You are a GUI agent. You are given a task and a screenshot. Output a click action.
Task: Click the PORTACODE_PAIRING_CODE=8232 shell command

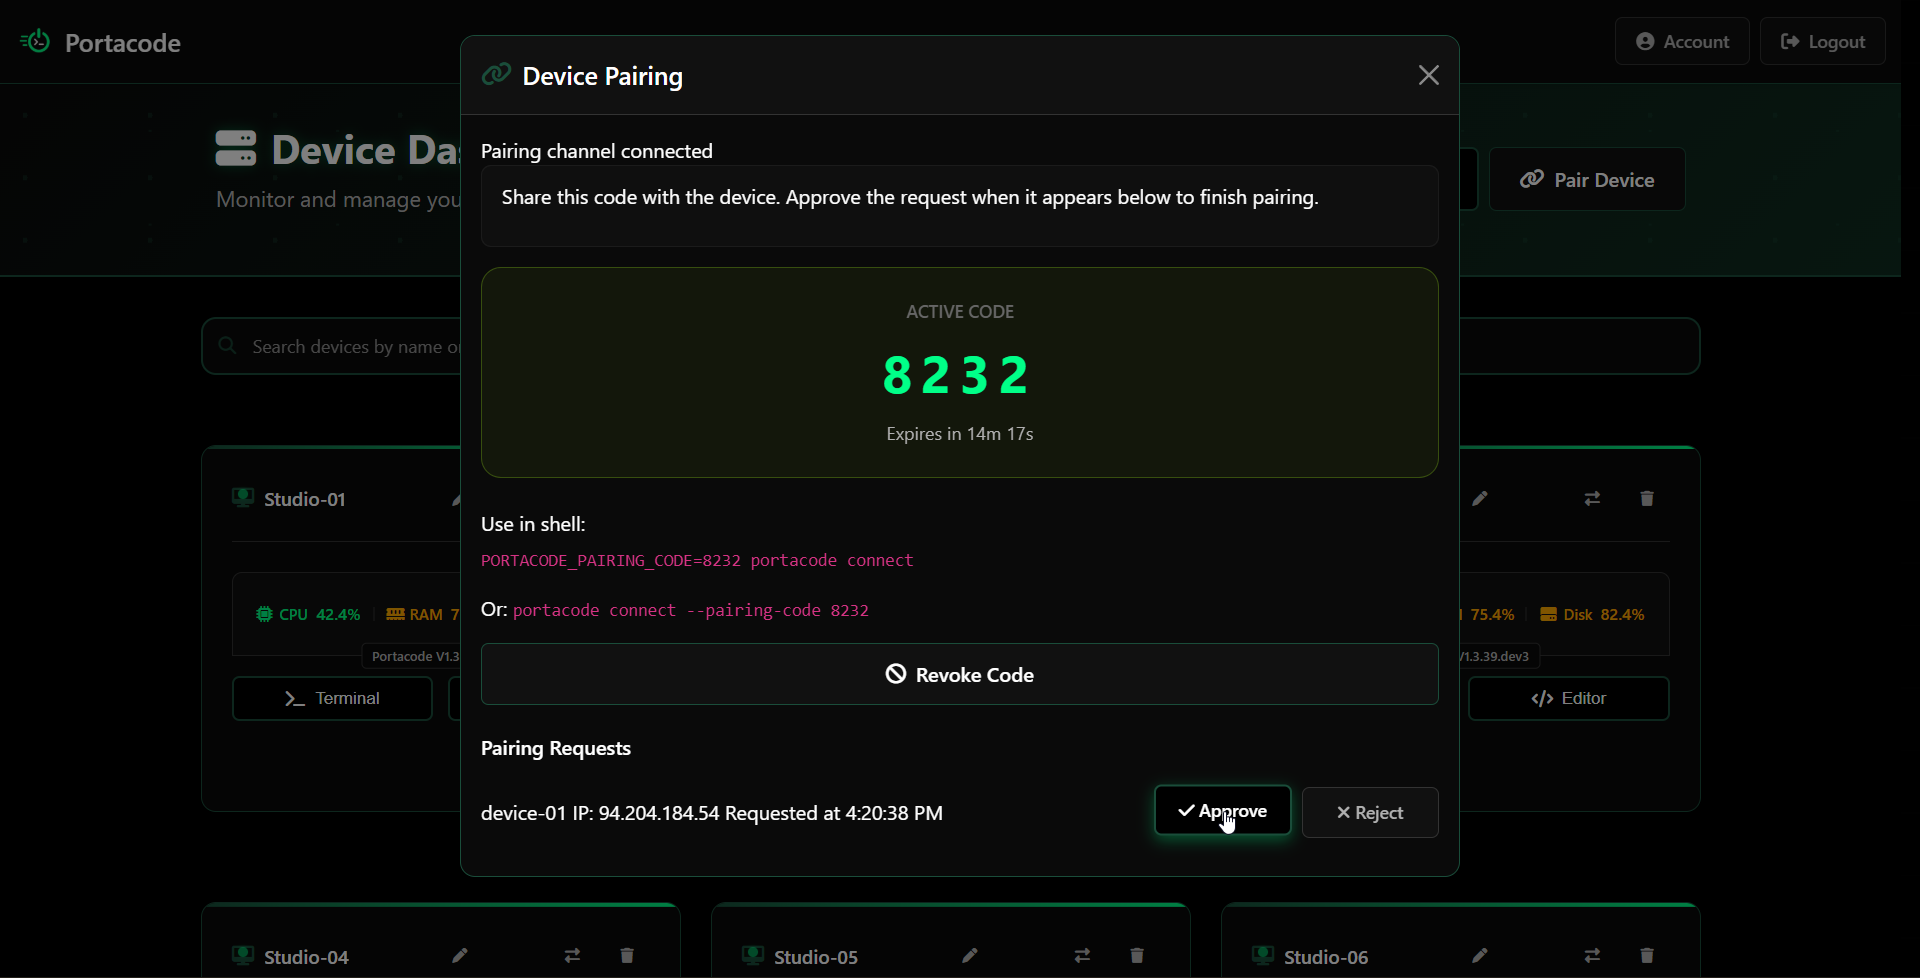point(697,561)
